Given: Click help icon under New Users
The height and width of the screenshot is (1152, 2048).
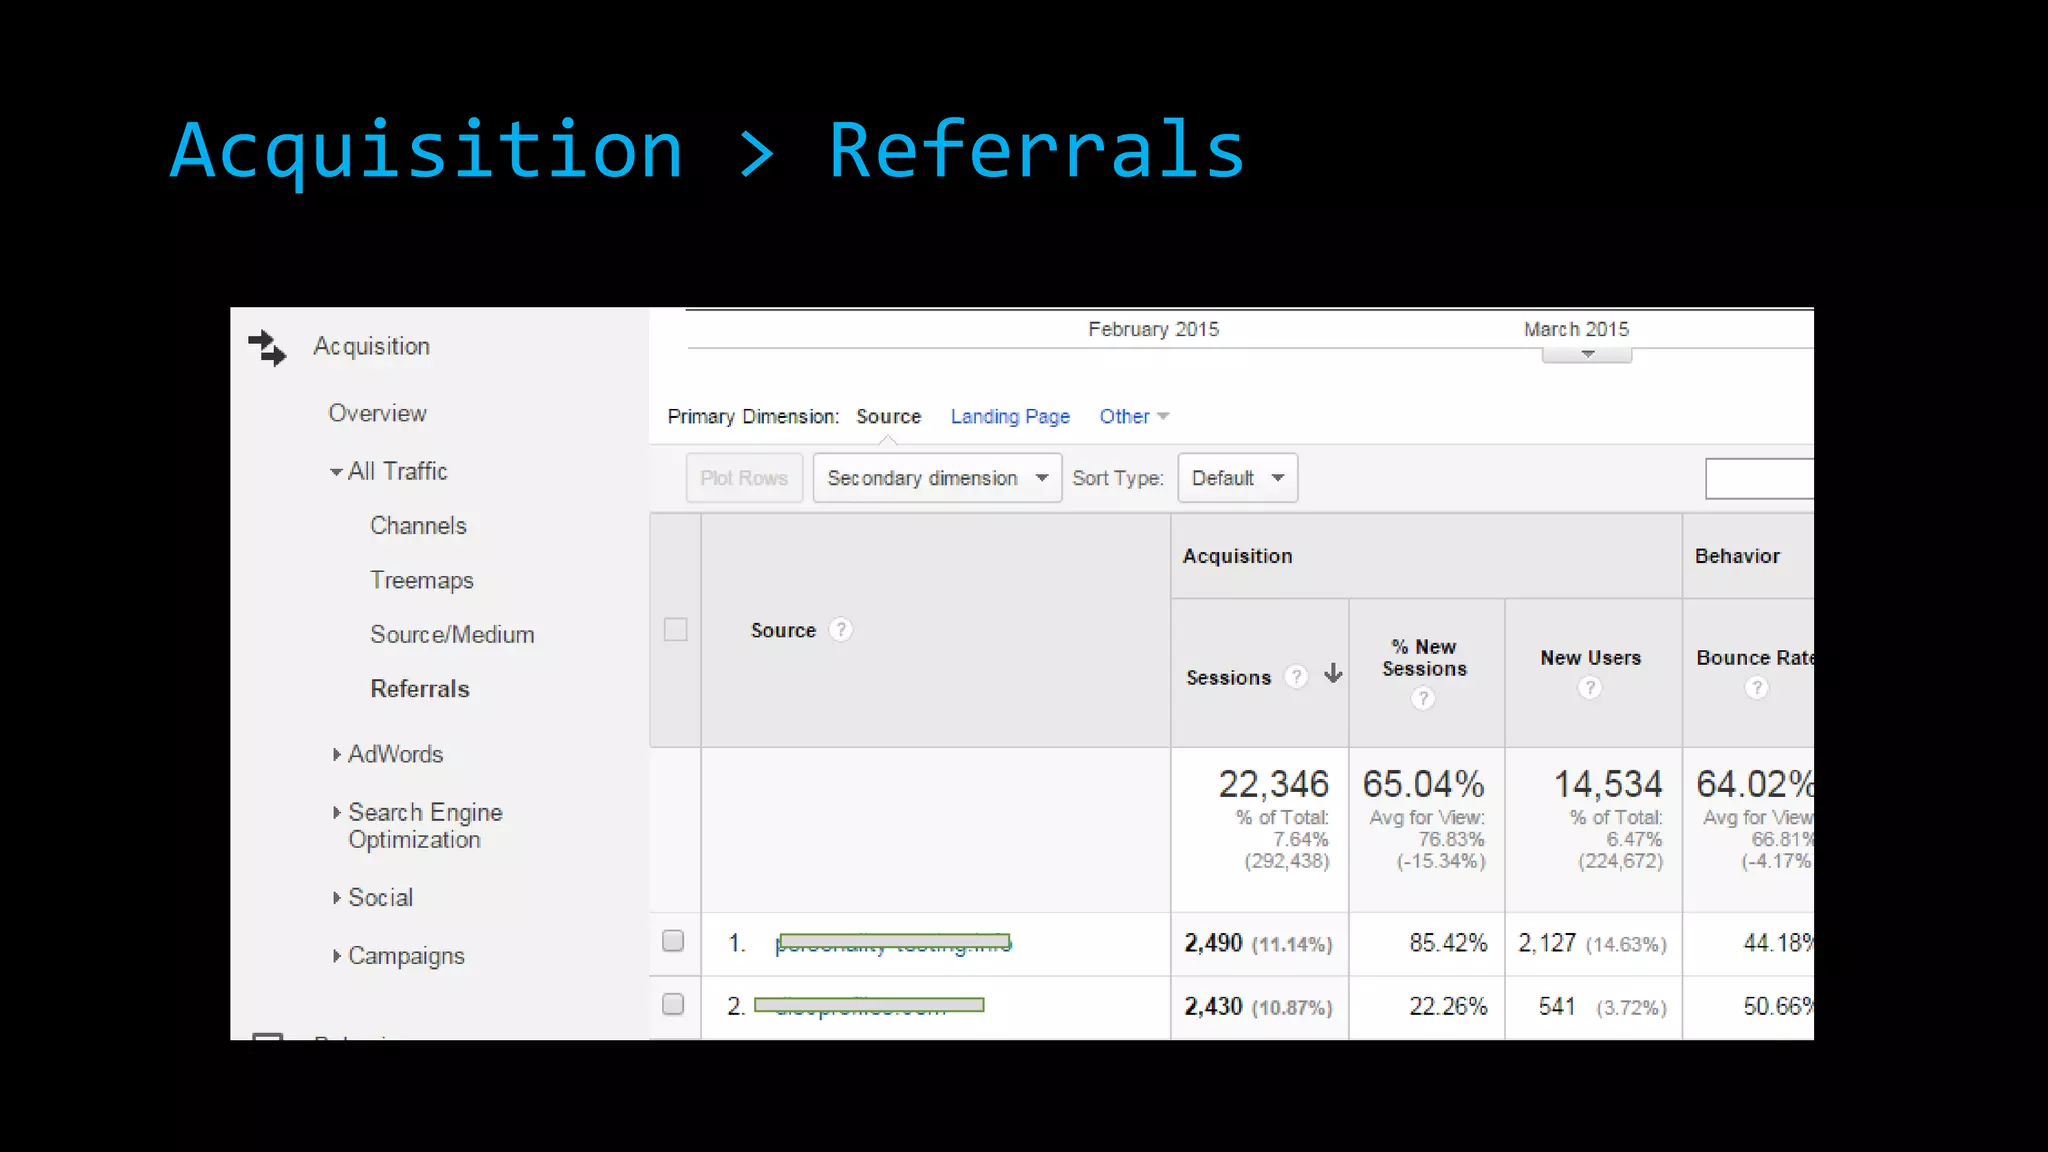Looking at the screenshot, I should click(x=1590, y=688).
